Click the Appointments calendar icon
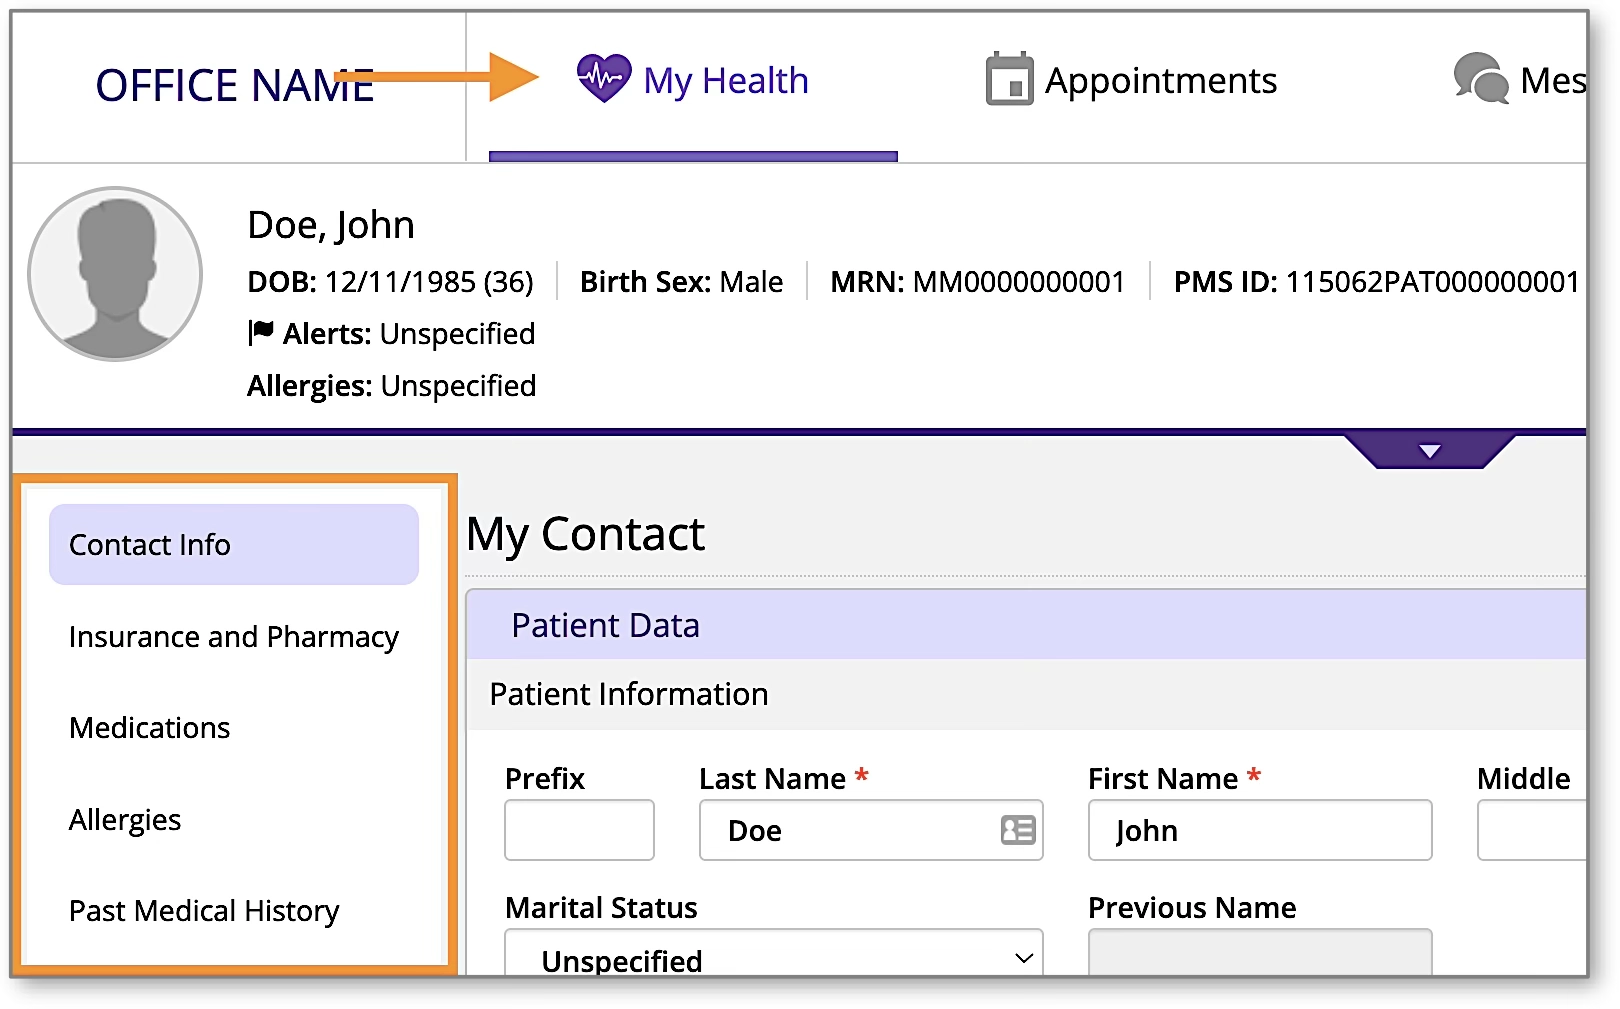Viewport: 1620px width, 1009px height. point(1009,79)
